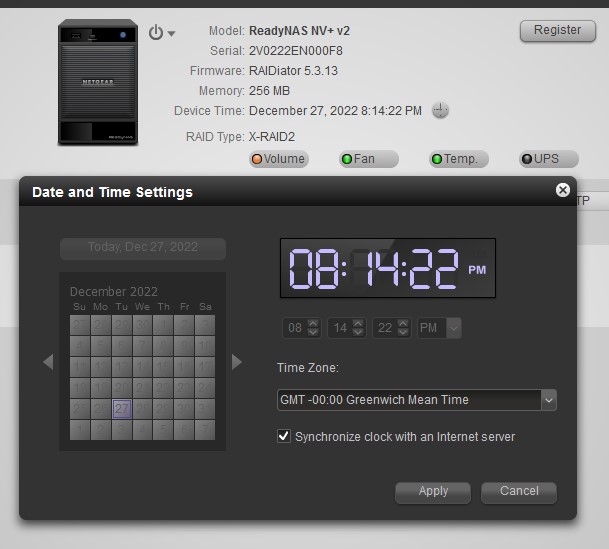Screen dimensions: 609x549
Task: Click the UPS status indicator
Action: pyautogui.click(x=549, y=159)
